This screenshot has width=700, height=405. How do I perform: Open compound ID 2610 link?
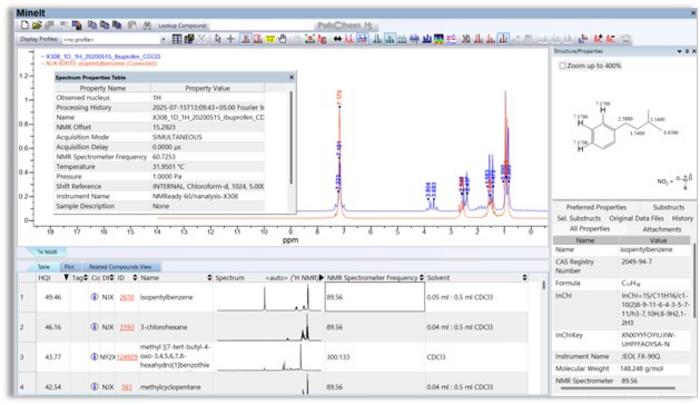click(126, 297)
